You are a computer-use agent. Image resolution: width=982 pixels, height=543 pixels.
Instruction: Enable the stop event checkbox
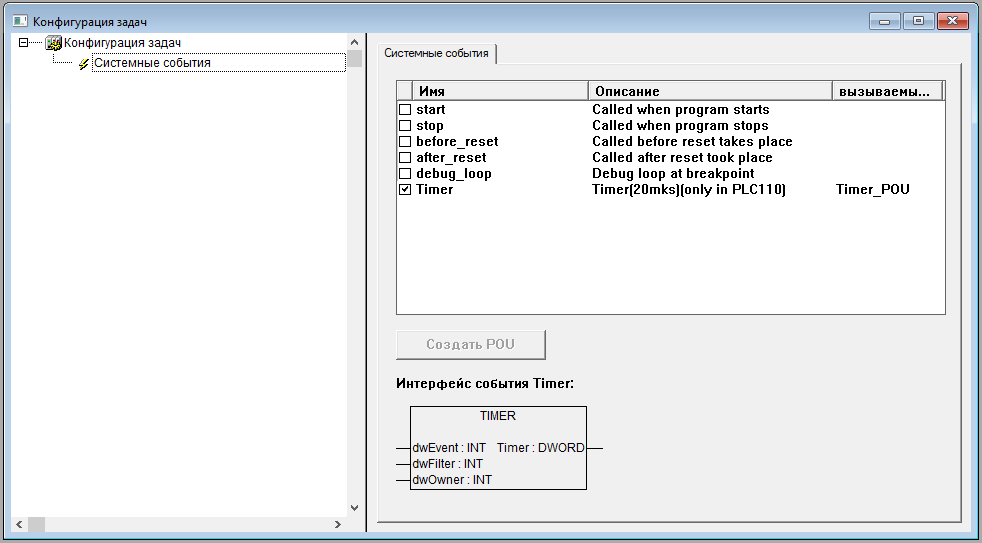[x=405, y=125]
